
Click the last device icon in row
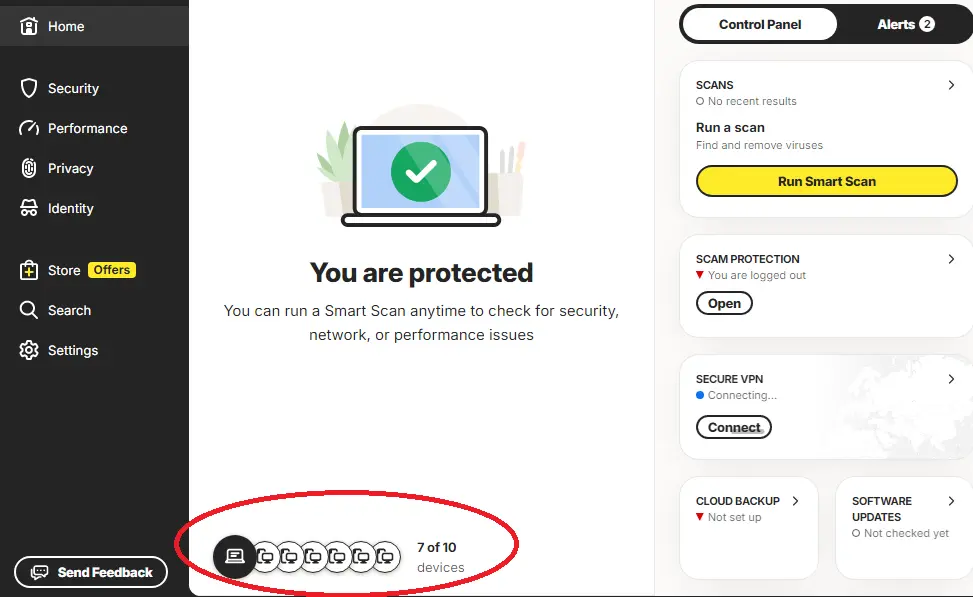pyautogui.click(x=386, y=557)
